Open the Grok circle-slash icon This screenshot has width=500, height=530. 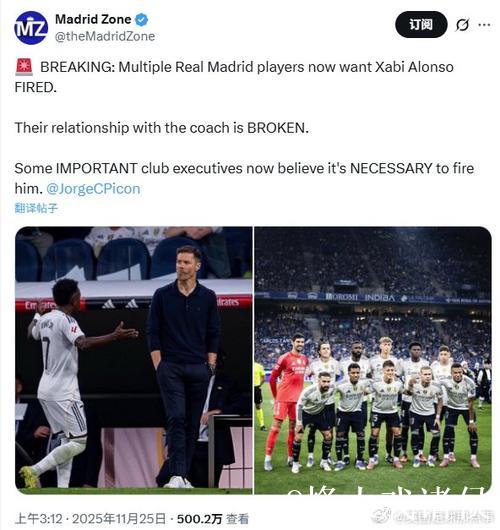pyautogui.click(x=462, y=25)
